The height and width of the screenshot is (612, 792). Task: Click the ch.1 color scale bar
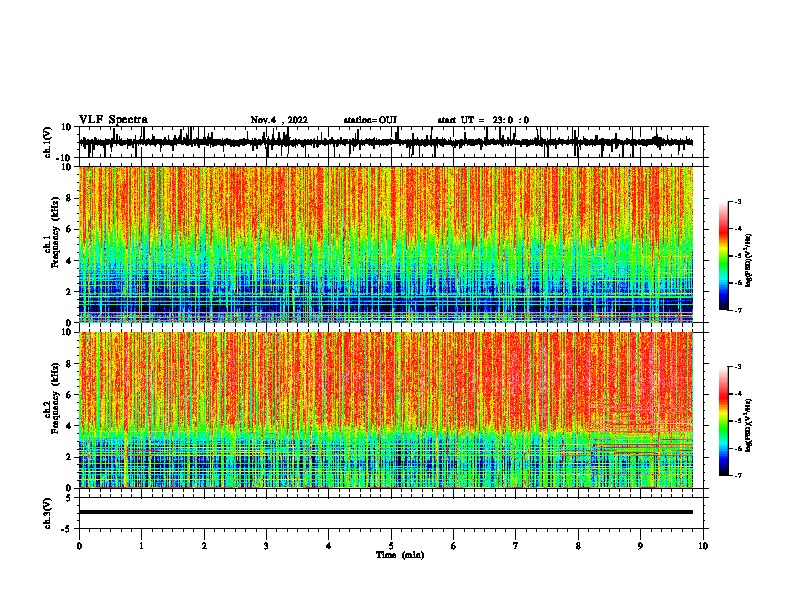[723, 256]
